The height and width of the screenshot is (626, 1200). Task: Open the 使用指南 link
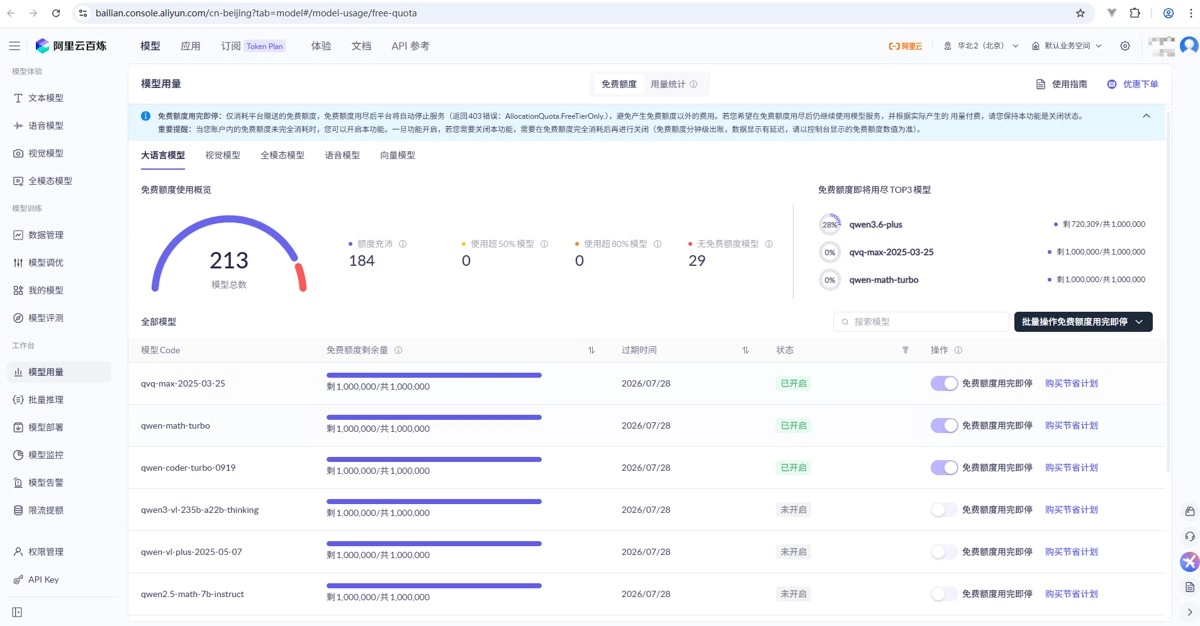pos(1061,85)
